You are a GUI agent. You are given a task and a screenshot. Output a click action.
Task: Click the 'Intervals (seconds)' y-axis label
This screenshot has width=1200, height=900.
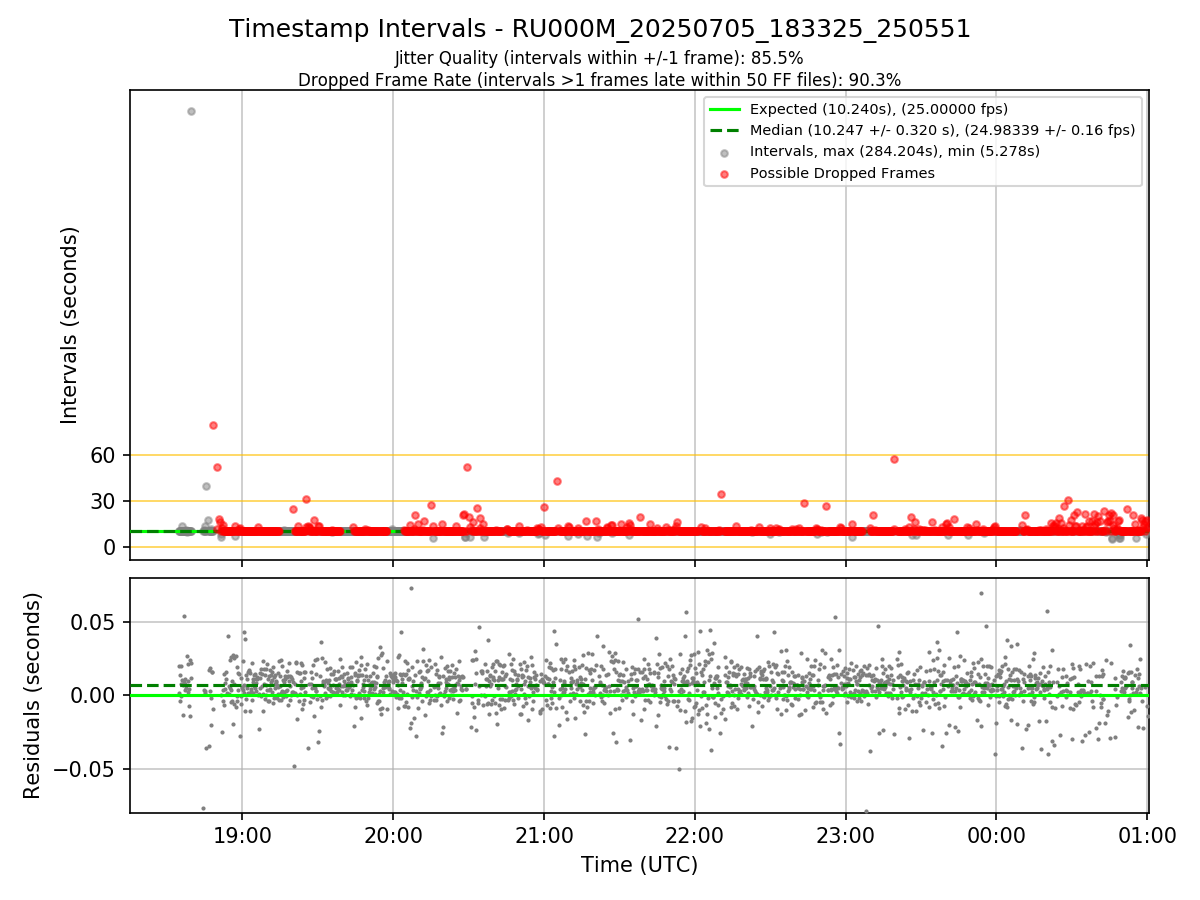coord(69,325)
